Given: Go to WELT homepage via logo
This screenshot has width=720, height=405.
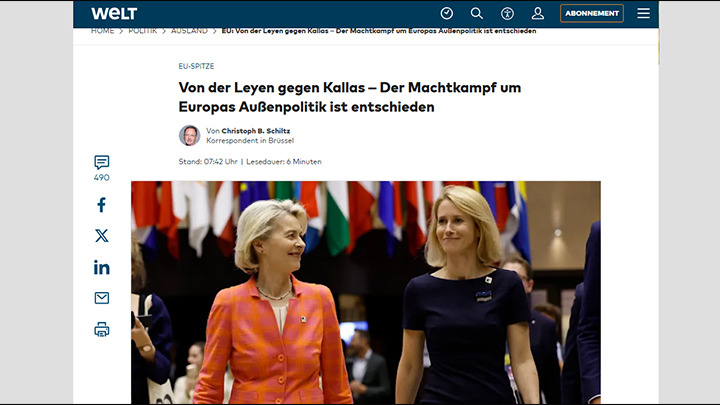Looking at the screenshot, I should pos(114,14).
